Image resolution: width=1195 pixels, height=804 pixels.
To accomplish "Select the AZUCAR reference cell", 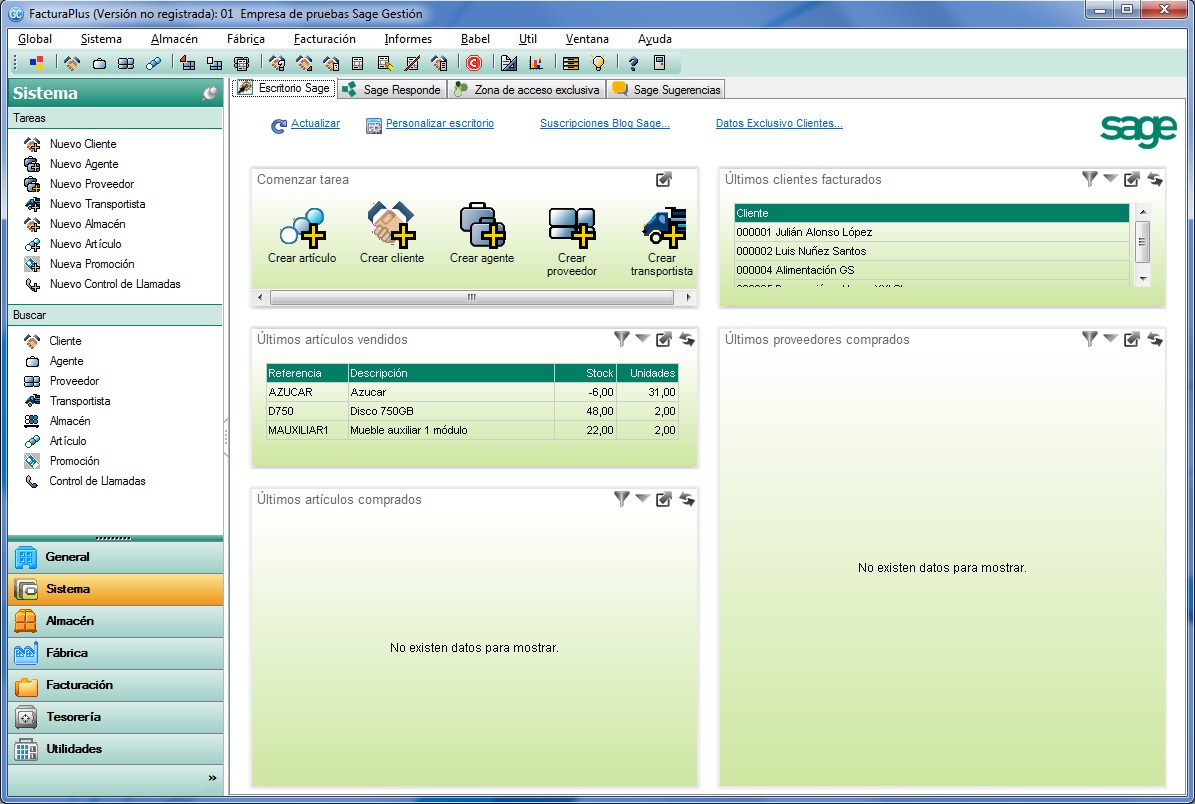I will (306, 392).
